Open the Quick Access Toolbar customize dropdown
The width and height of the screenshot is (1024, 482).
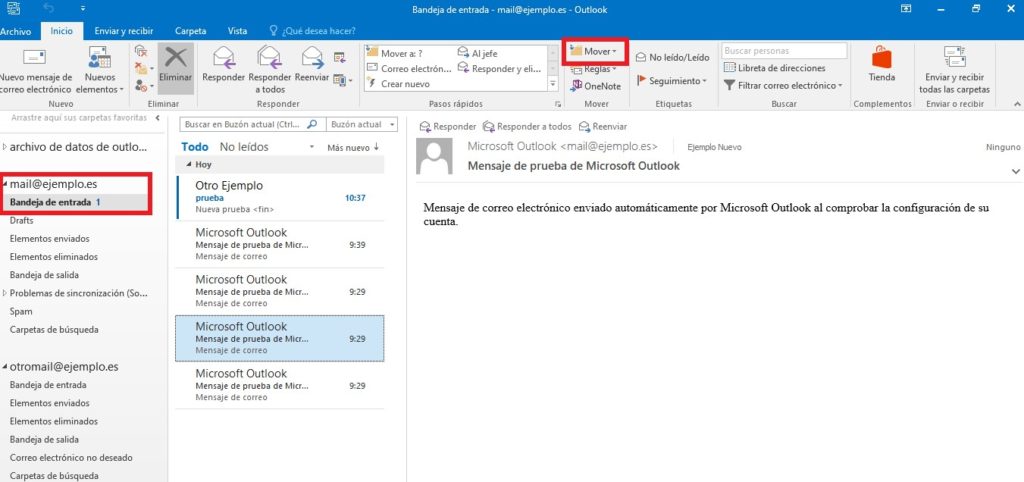[83, 9]
